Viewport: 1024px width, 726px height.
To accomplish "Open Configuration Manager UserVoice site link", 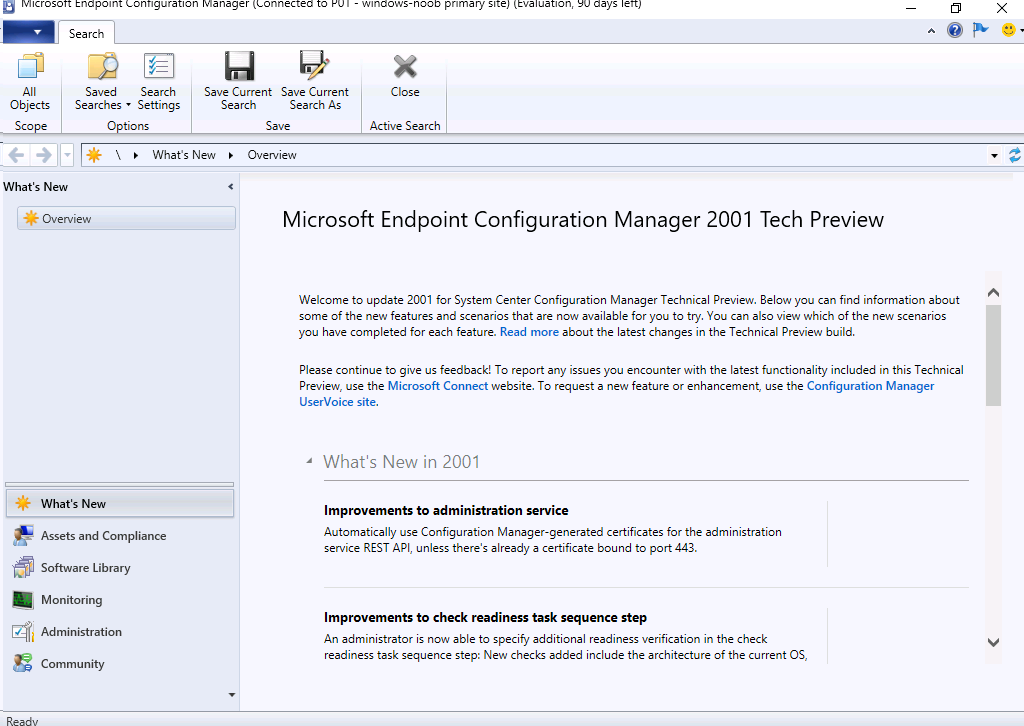I will (x=616, y=394).
